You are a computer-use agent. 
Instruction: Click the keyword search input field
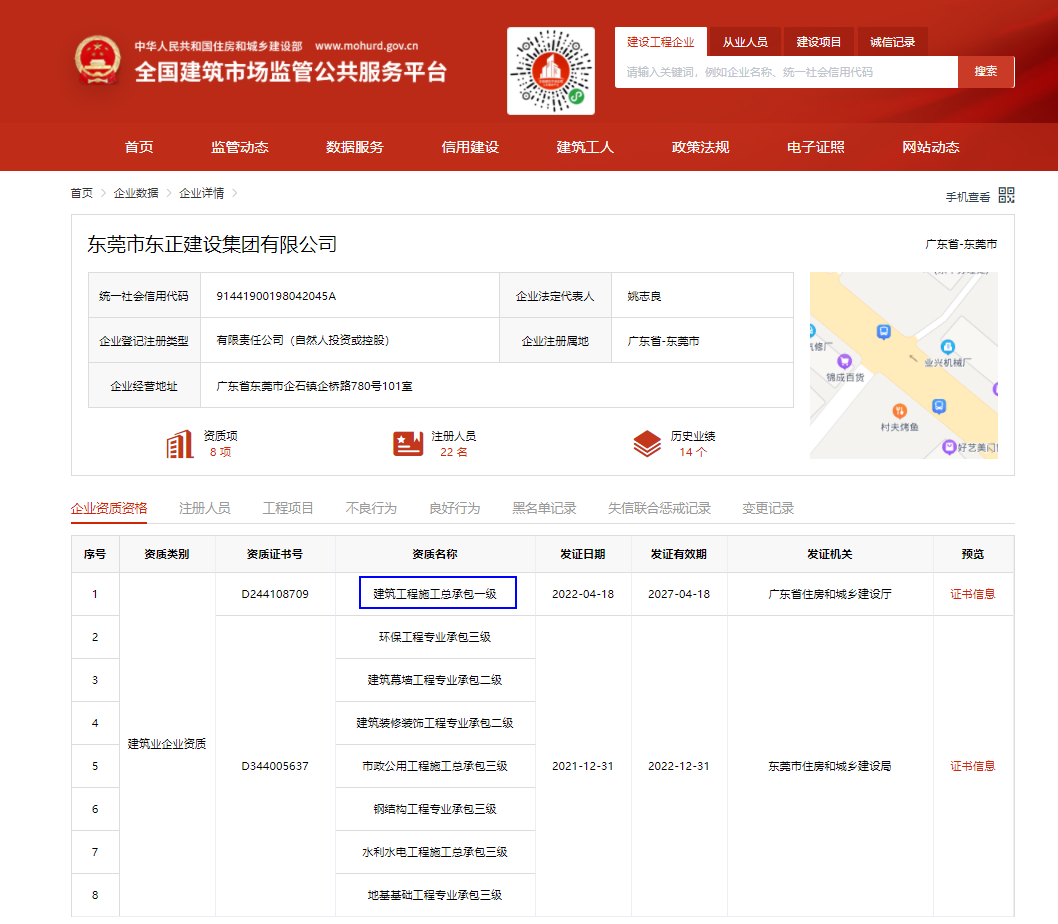786,72
